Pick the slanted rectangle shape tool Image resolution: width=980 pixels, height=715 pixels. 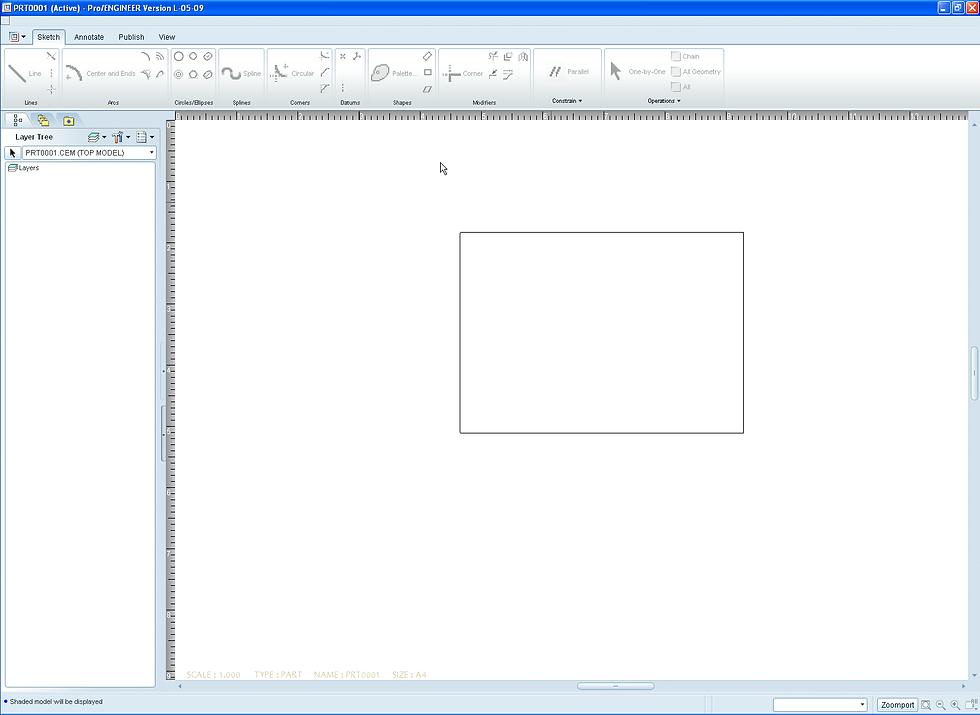(x=428, y=56)
